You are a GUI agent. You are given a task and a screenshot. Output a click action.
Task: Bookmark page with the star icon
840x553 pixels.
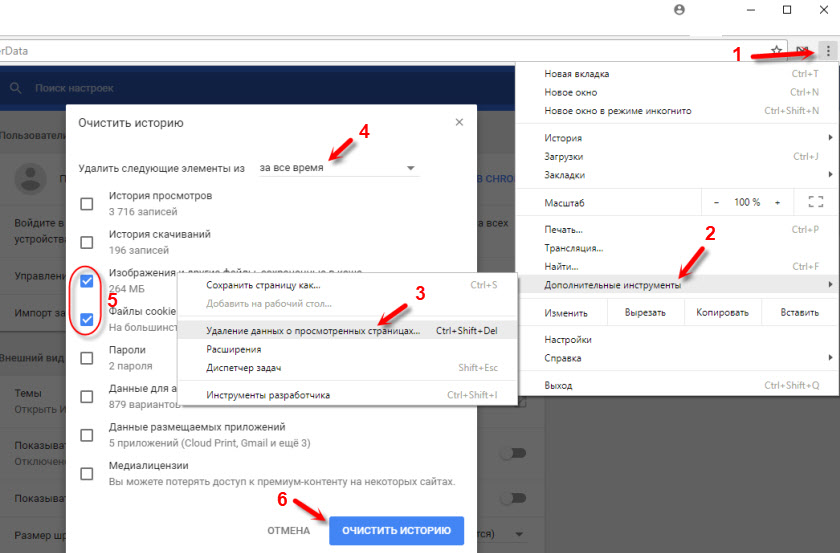point(776,50)
